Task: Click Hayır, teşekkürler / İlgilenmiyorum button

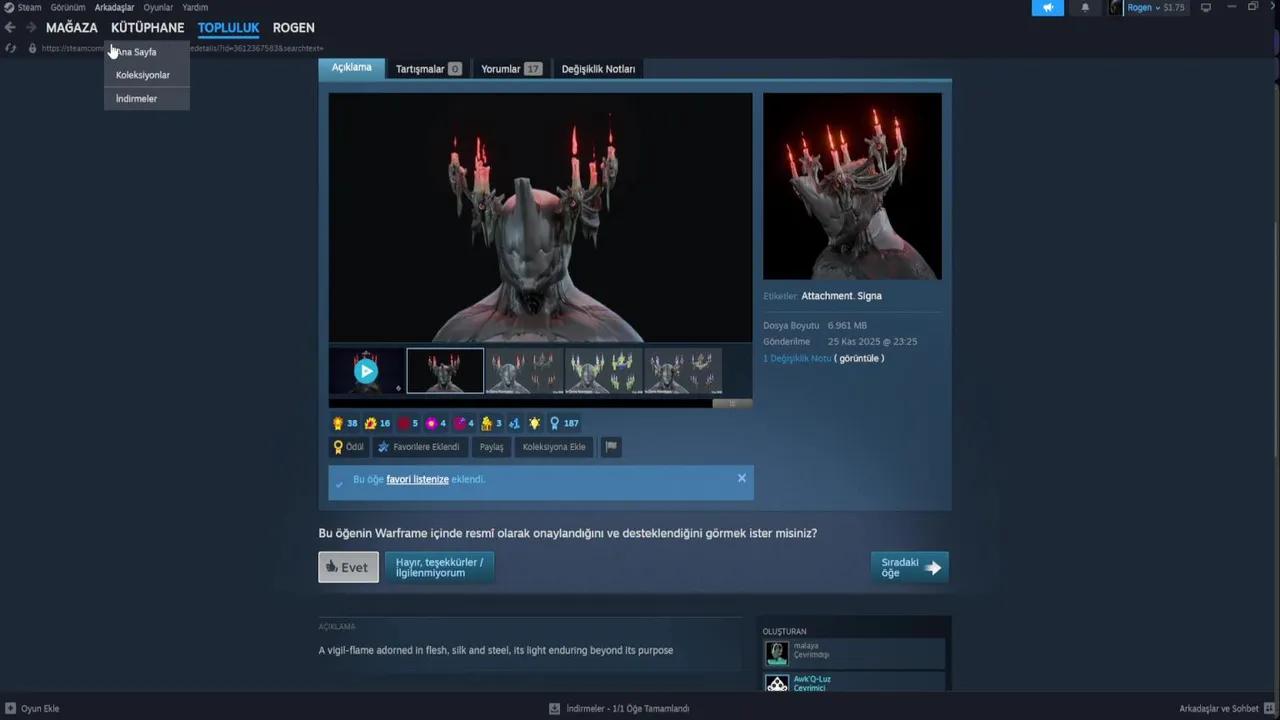Action: click(439, 567)
